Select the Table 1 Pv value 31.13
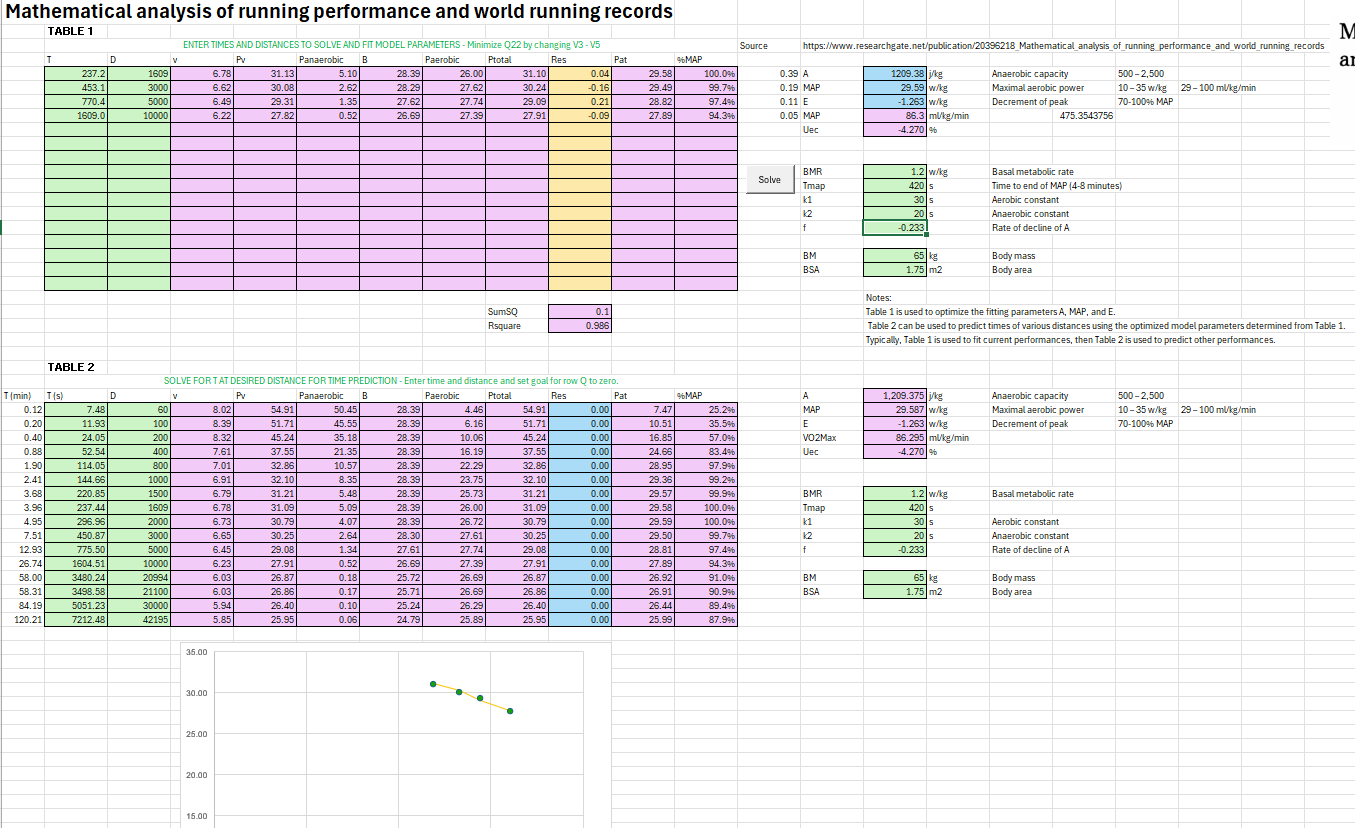The height and width of the screenshot is (828, 1355). click(265, 74)
